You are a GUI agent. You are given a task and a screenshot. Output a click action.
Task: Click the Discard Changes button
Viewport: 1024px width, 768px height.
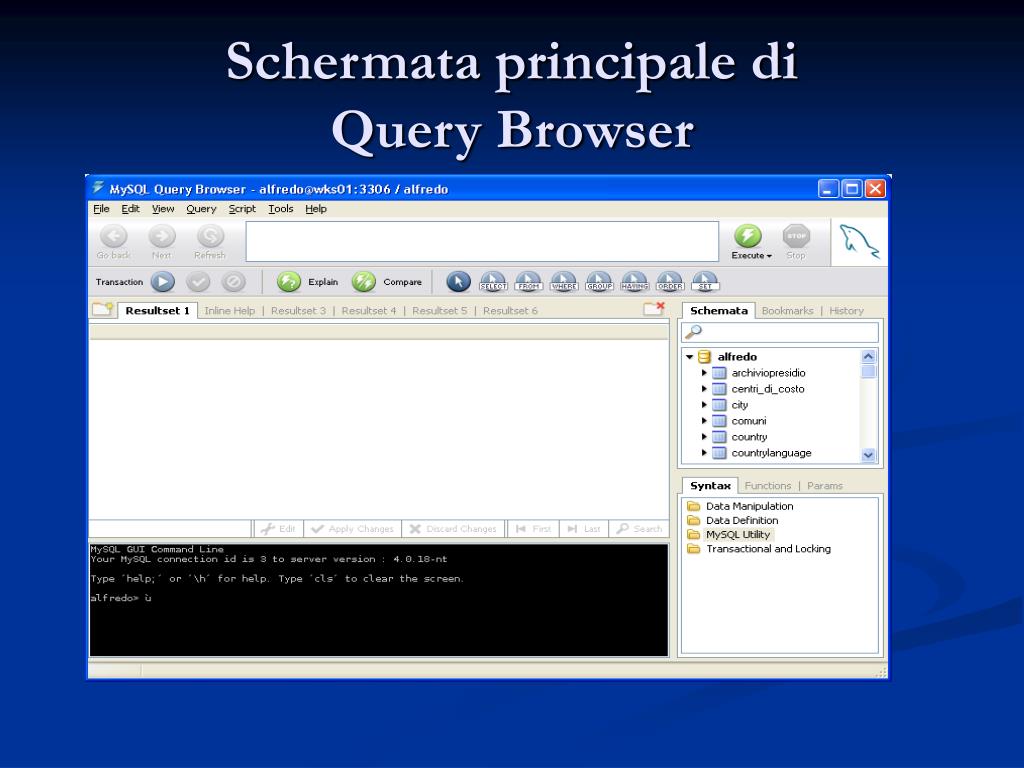453,529
